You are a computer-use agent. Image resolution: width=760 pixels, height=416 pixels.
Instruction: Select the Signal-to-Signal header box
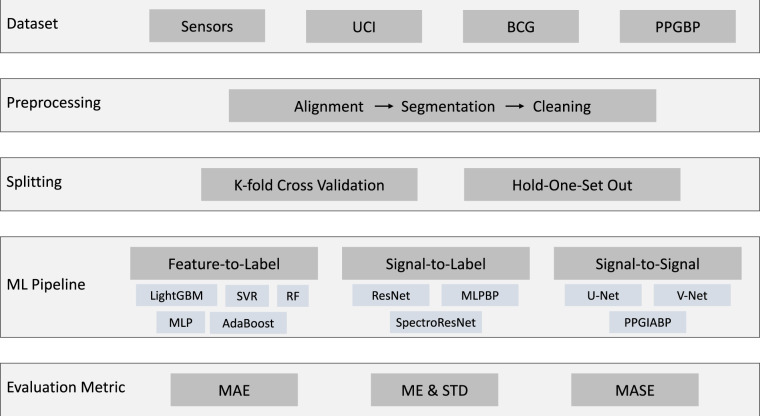pos(647,264)
